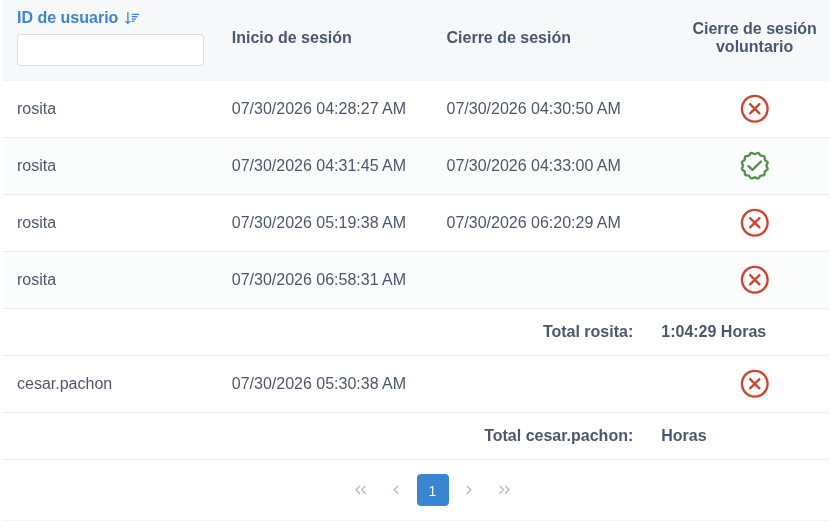The width and height of the screenshot is (829, 526).
Task: Click rosita in the 06:58:31 AM row
Action: pyautogui.click(x=36, y=280)
